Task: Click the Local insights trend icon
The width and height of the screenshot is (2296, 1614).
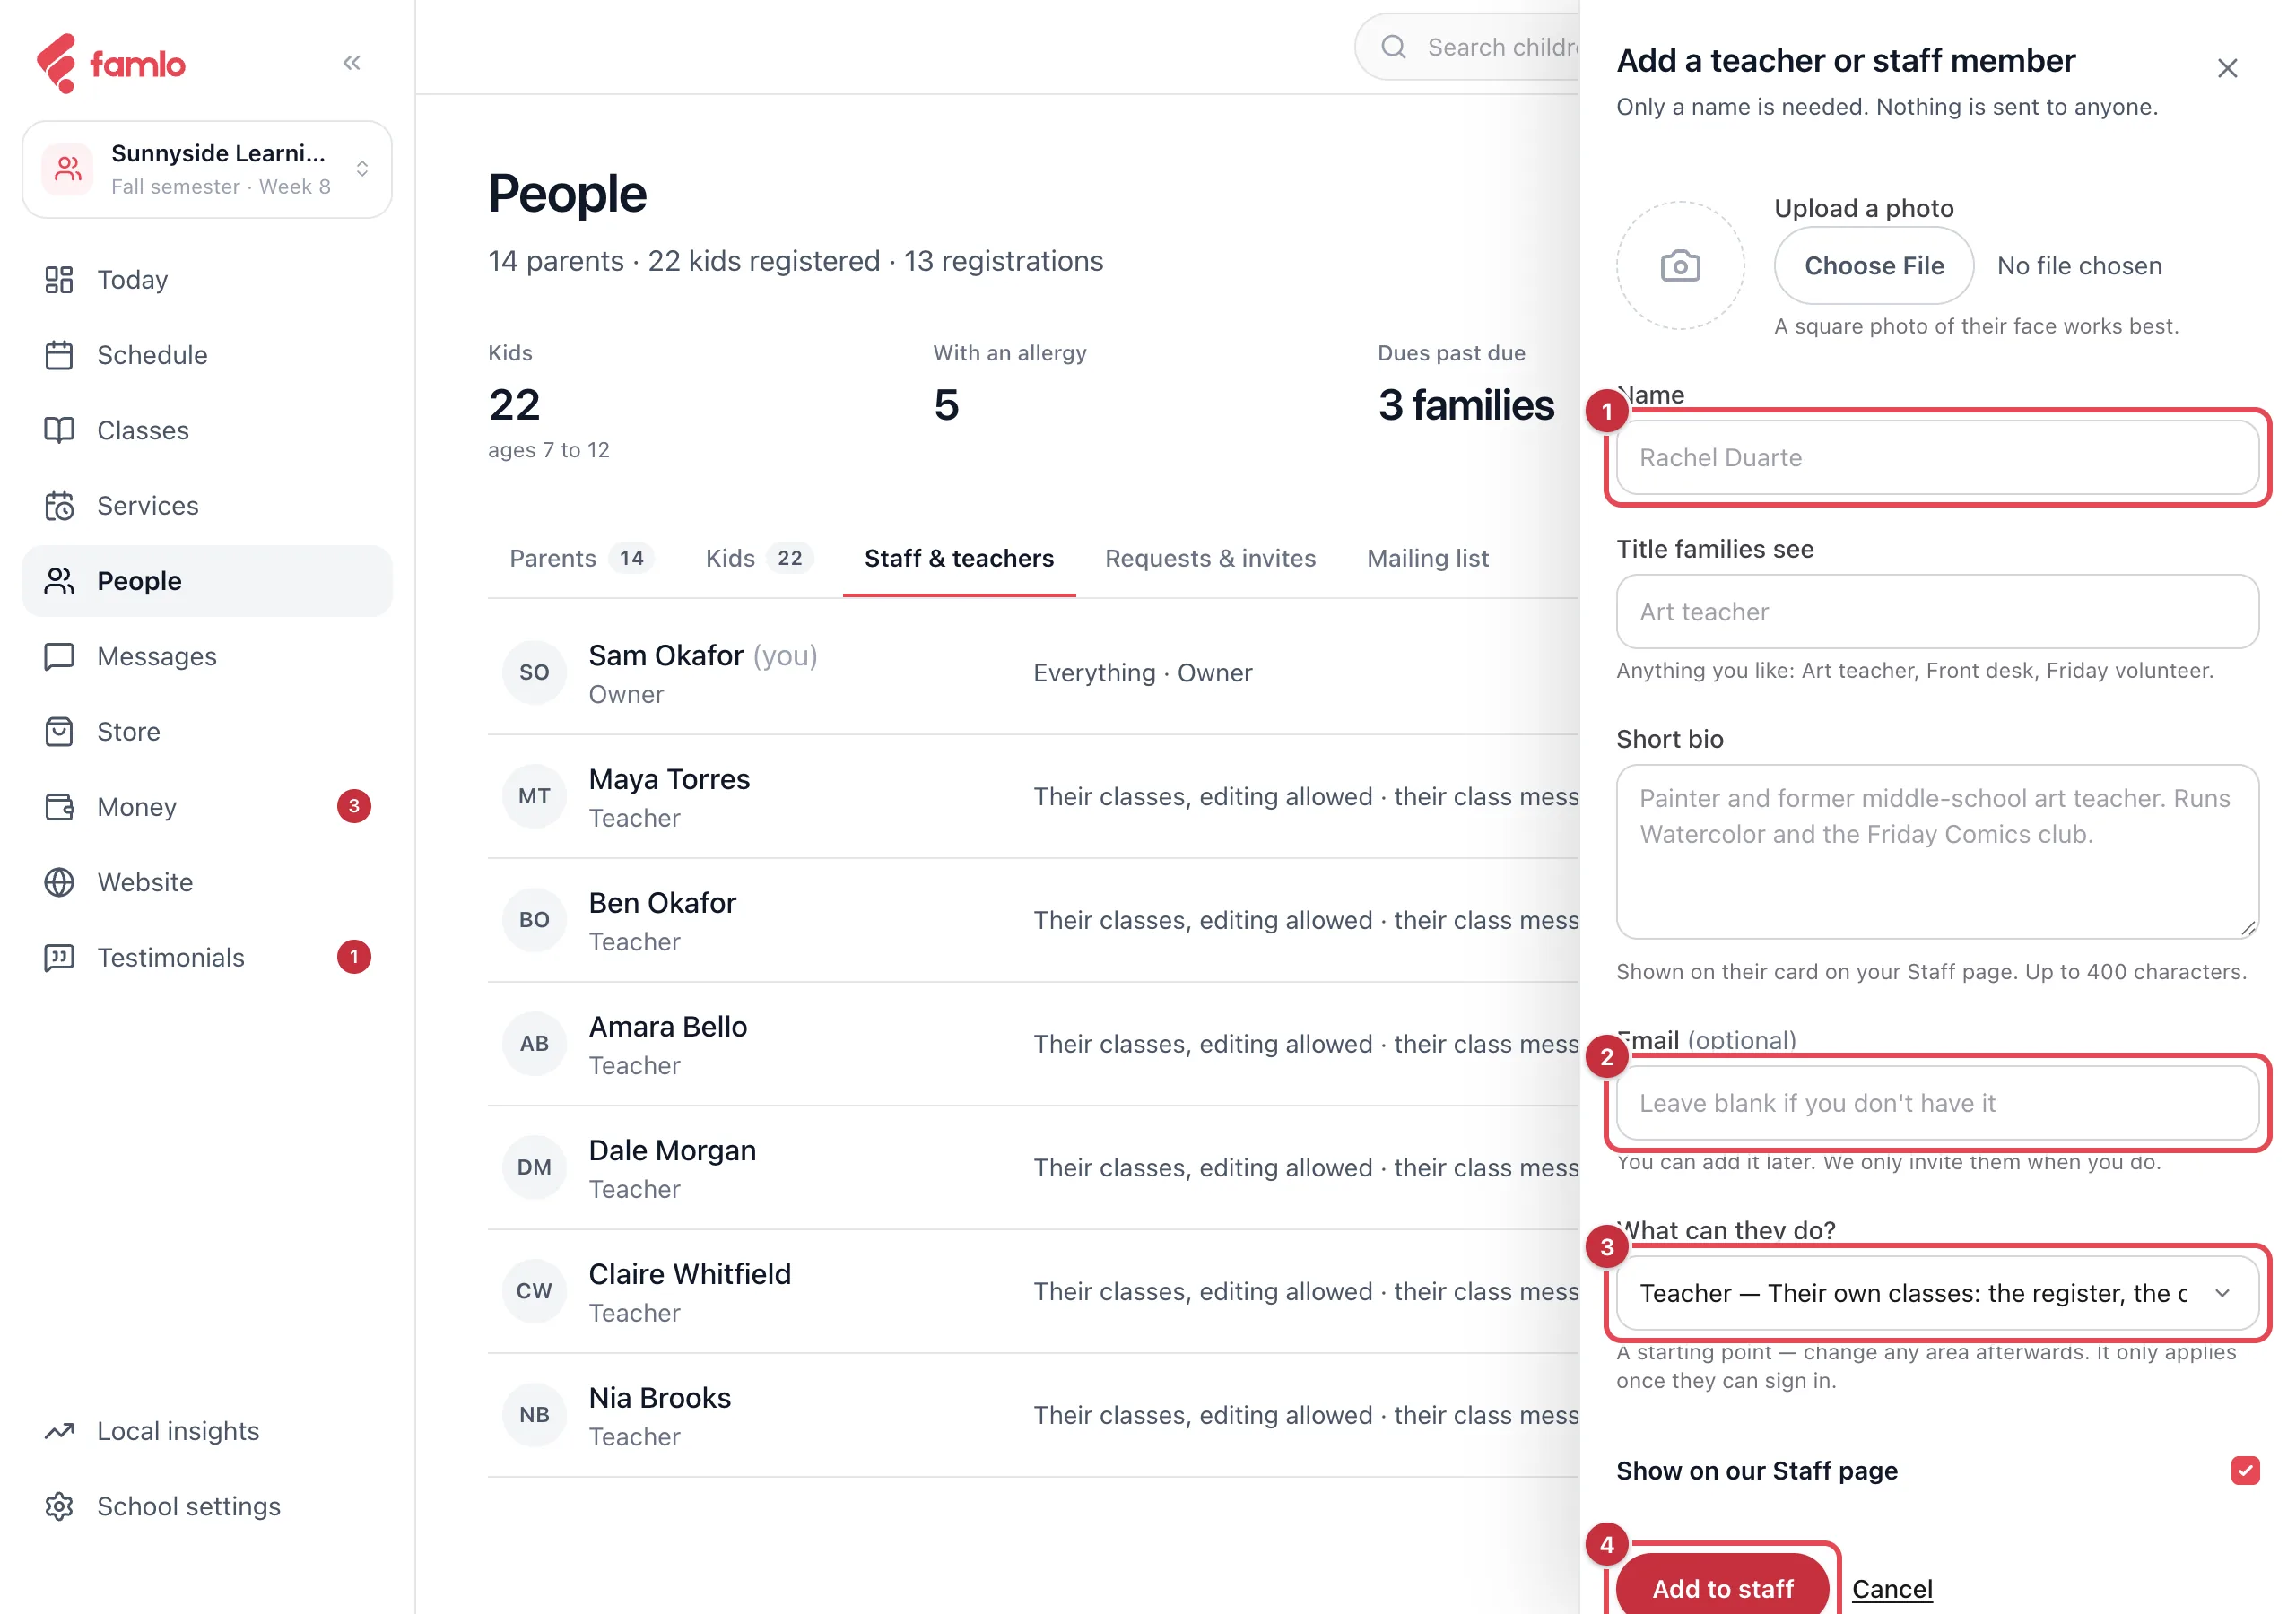Action: [x=59, y=1431]
